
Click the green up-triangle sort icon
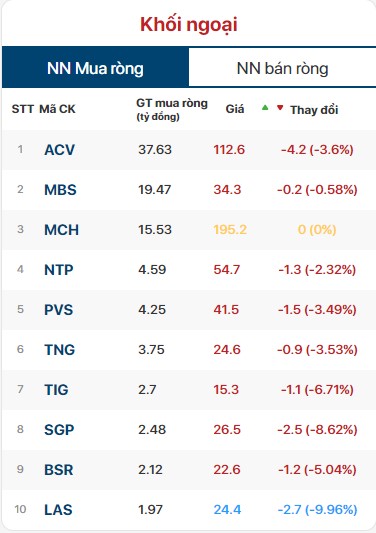pyautogui.click(x=265, y=108)
